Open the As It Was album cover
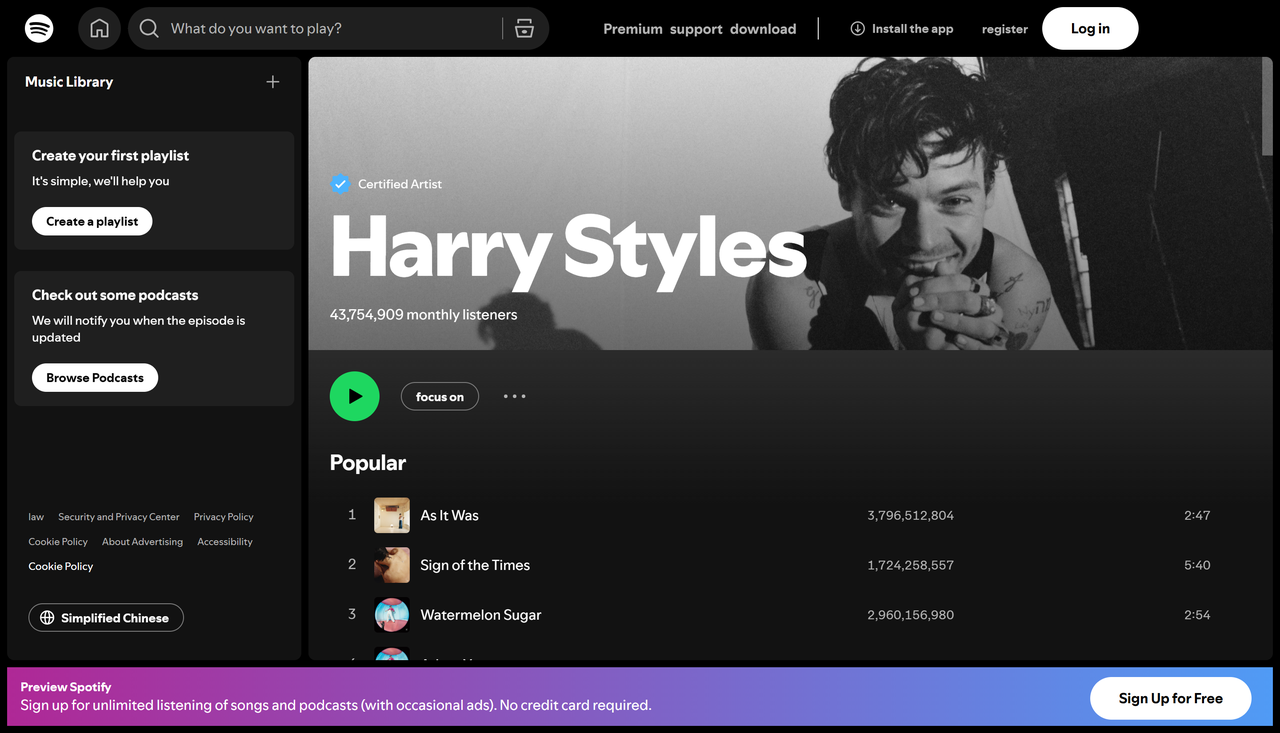 (x=392, y=515)
